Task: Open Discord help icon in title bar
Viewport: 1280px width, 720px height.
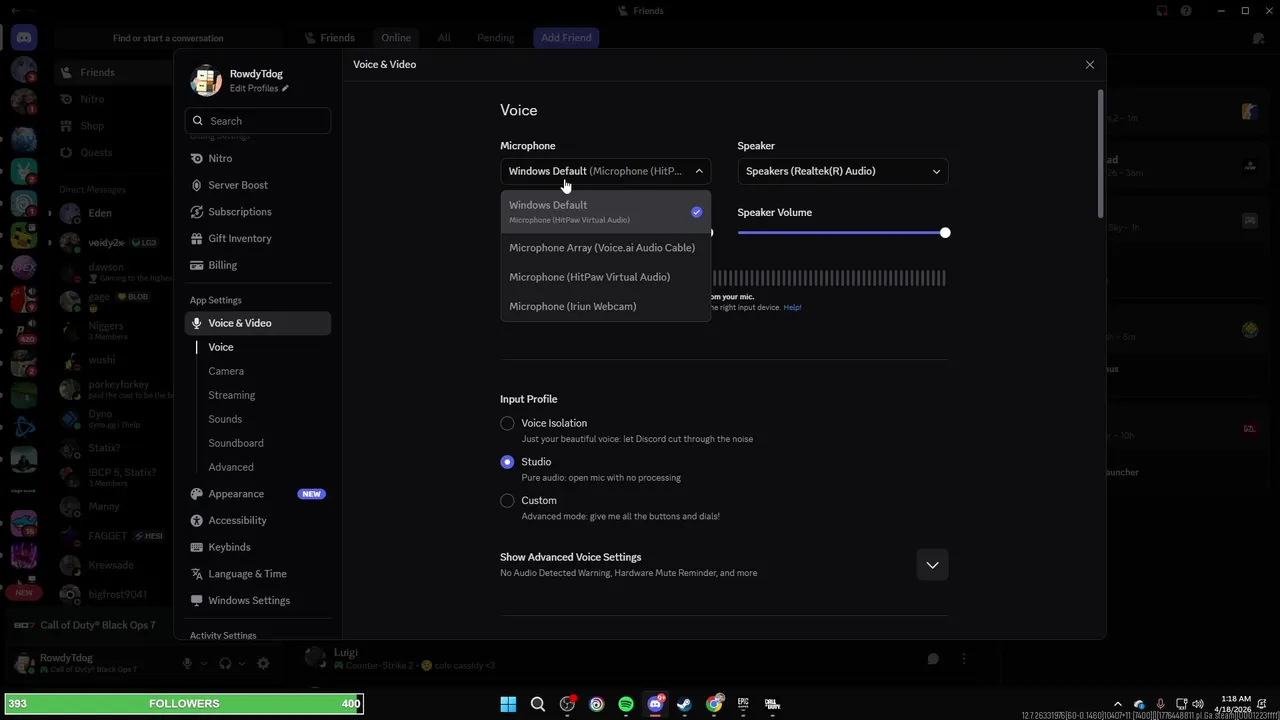Action: tap(1186, 11)
